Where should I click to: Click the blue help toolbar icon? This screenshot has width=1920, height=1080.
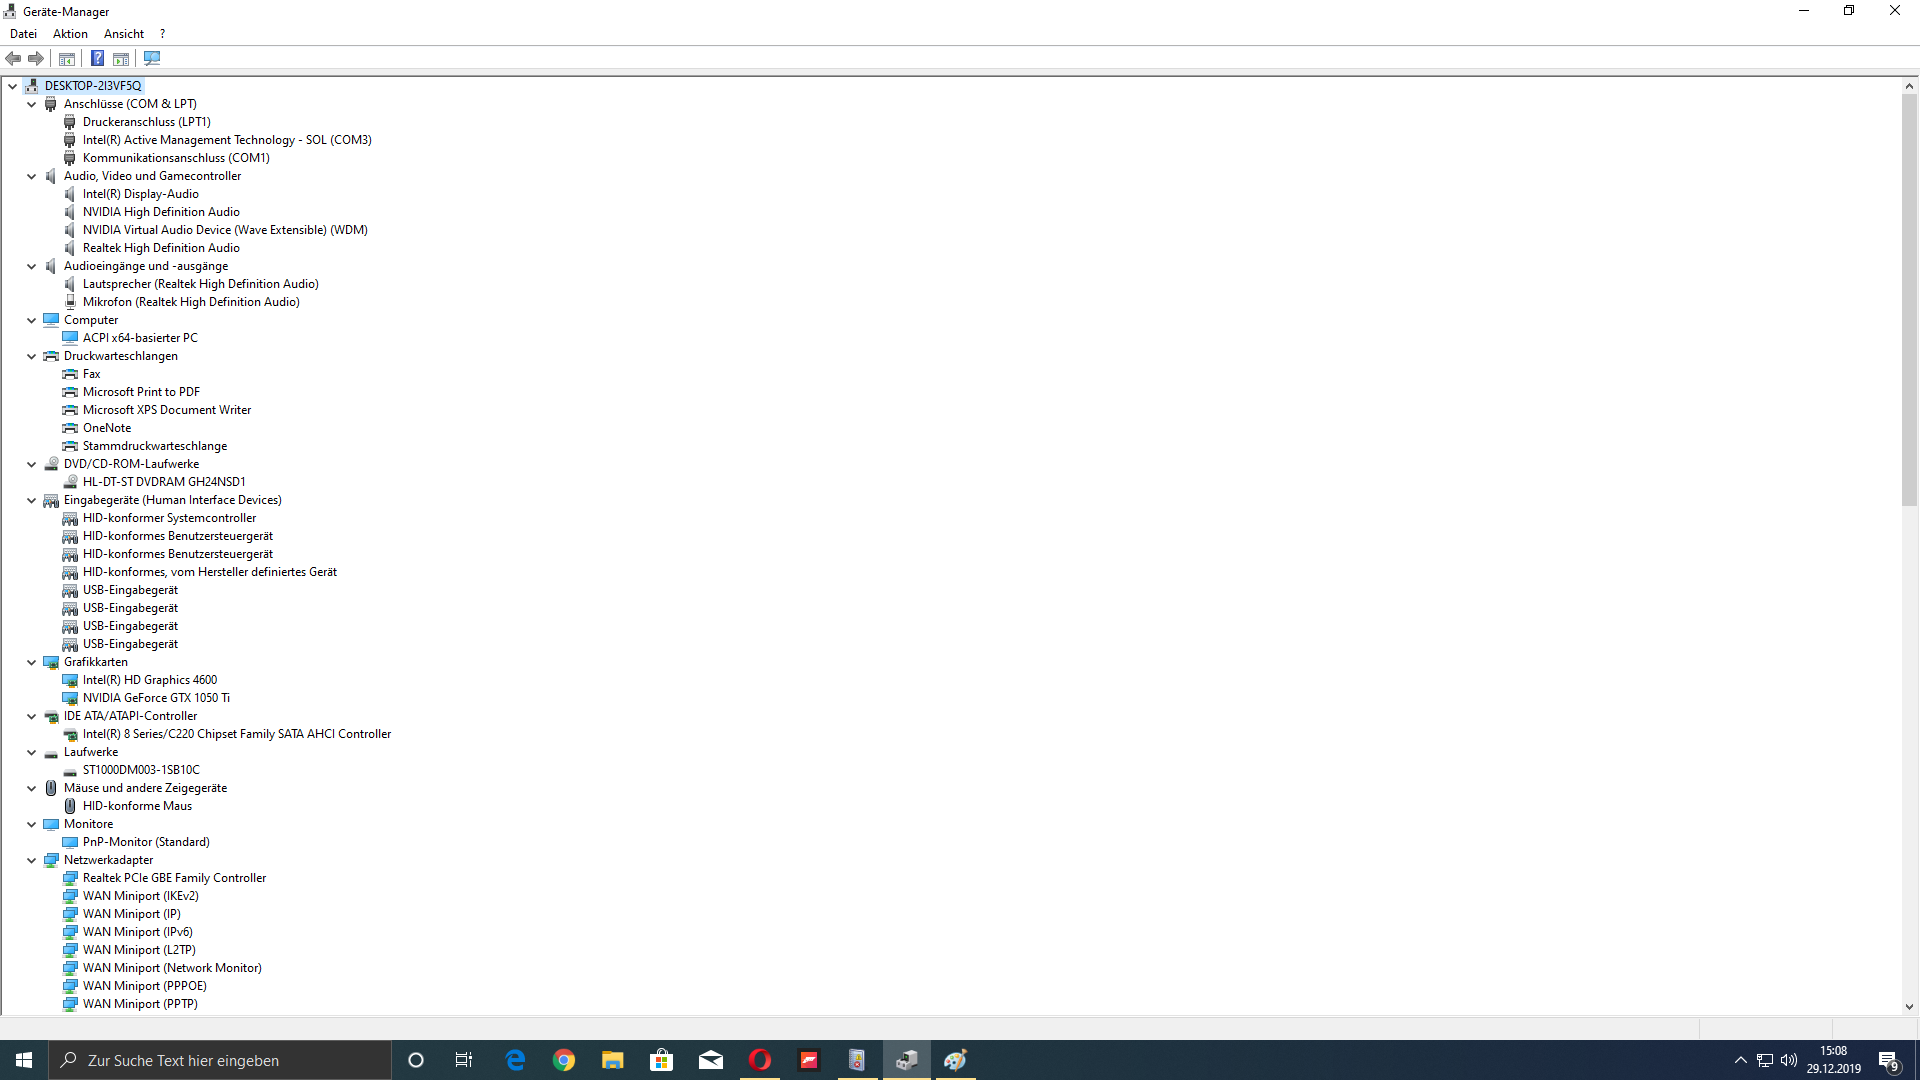coord(97,58)
